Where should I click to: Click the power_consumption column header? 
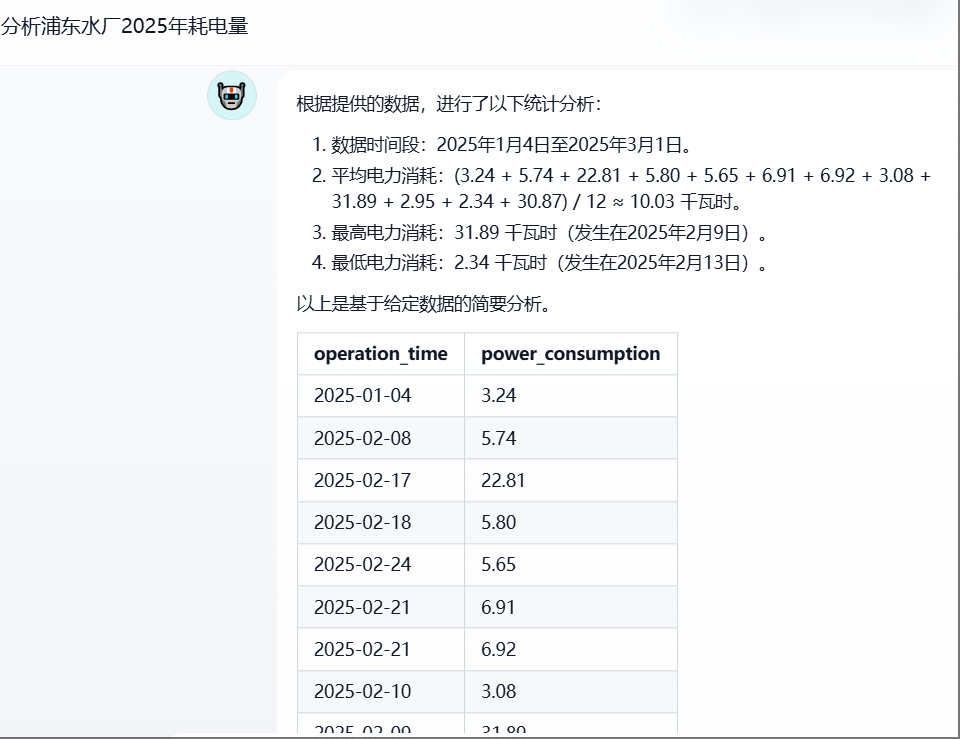click(570, 354)
